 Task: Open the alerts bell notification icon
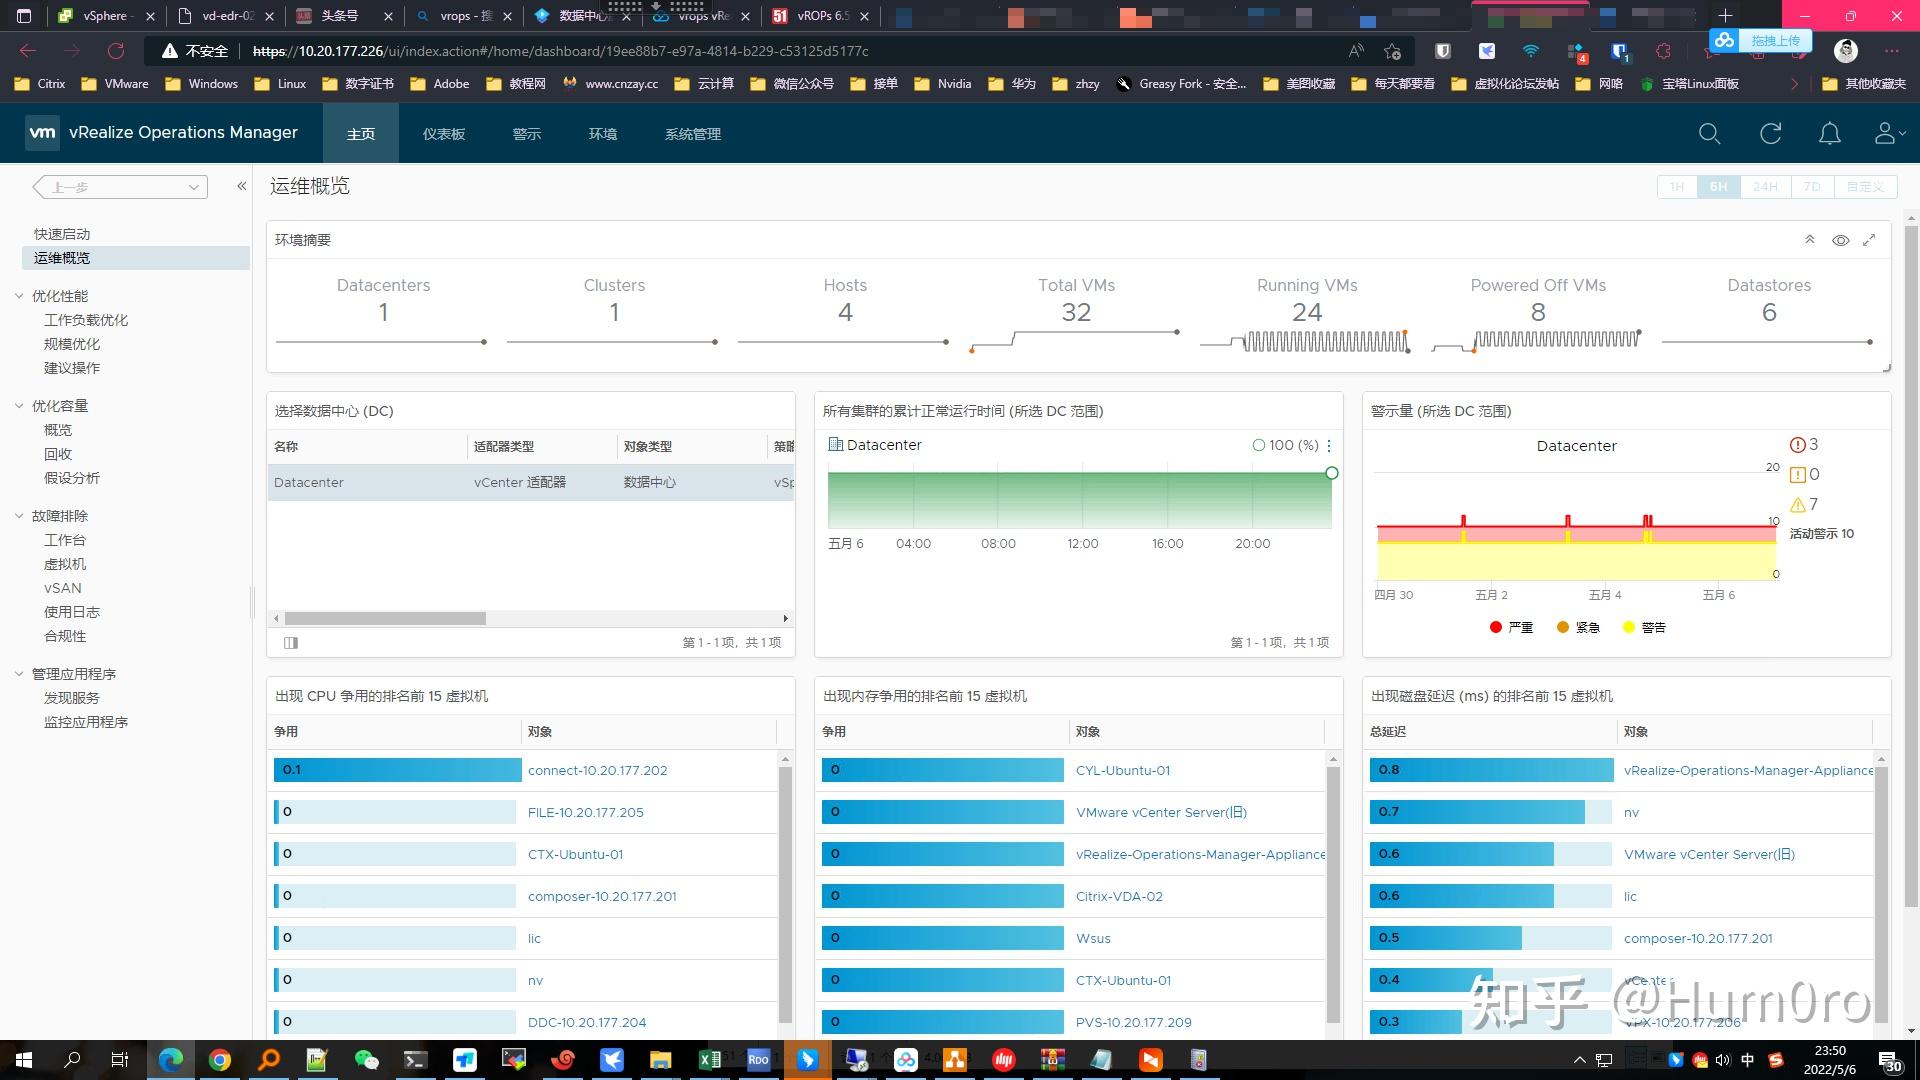pyautogui.click(x=1829, y=133)
